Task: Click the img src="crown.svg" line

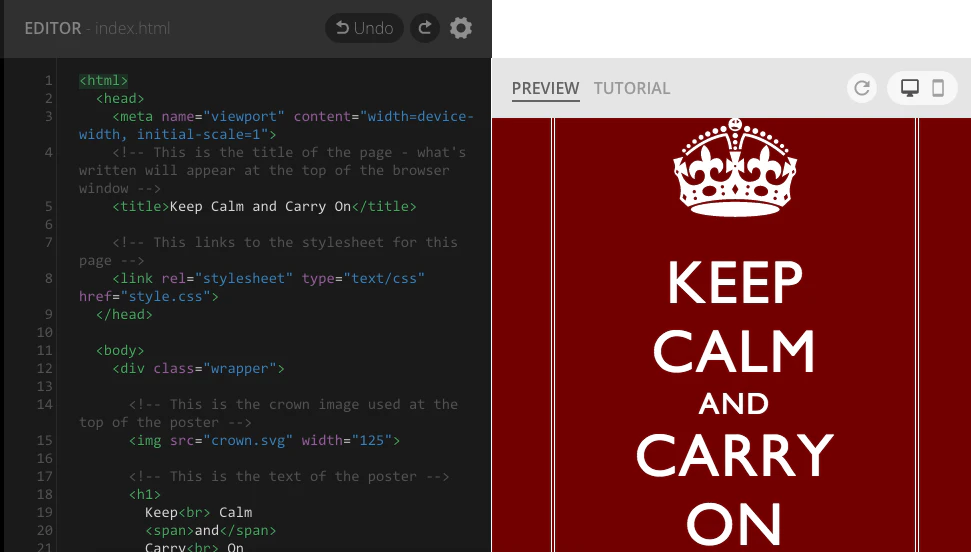Action: point(264,440)
